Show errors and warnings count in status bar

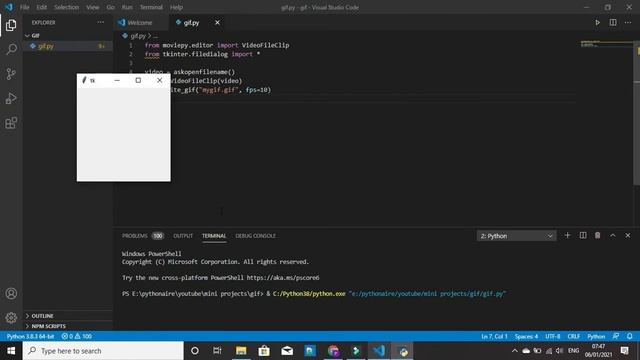point(76,336)
